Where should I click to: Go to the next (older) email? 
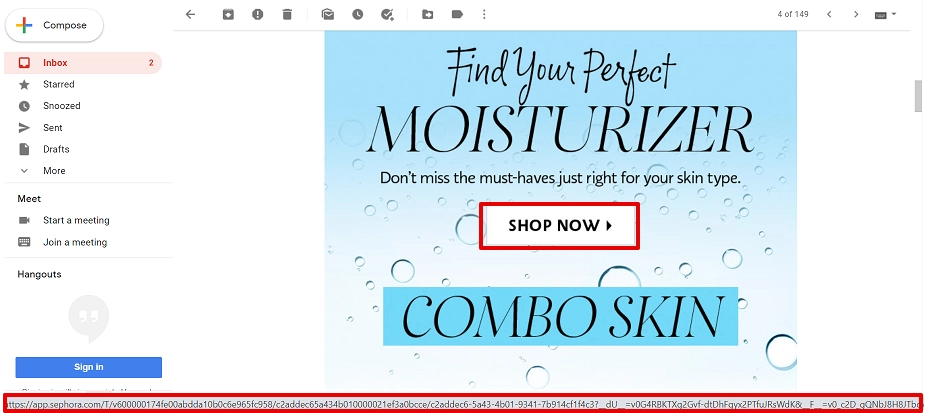tap(856, 14)
